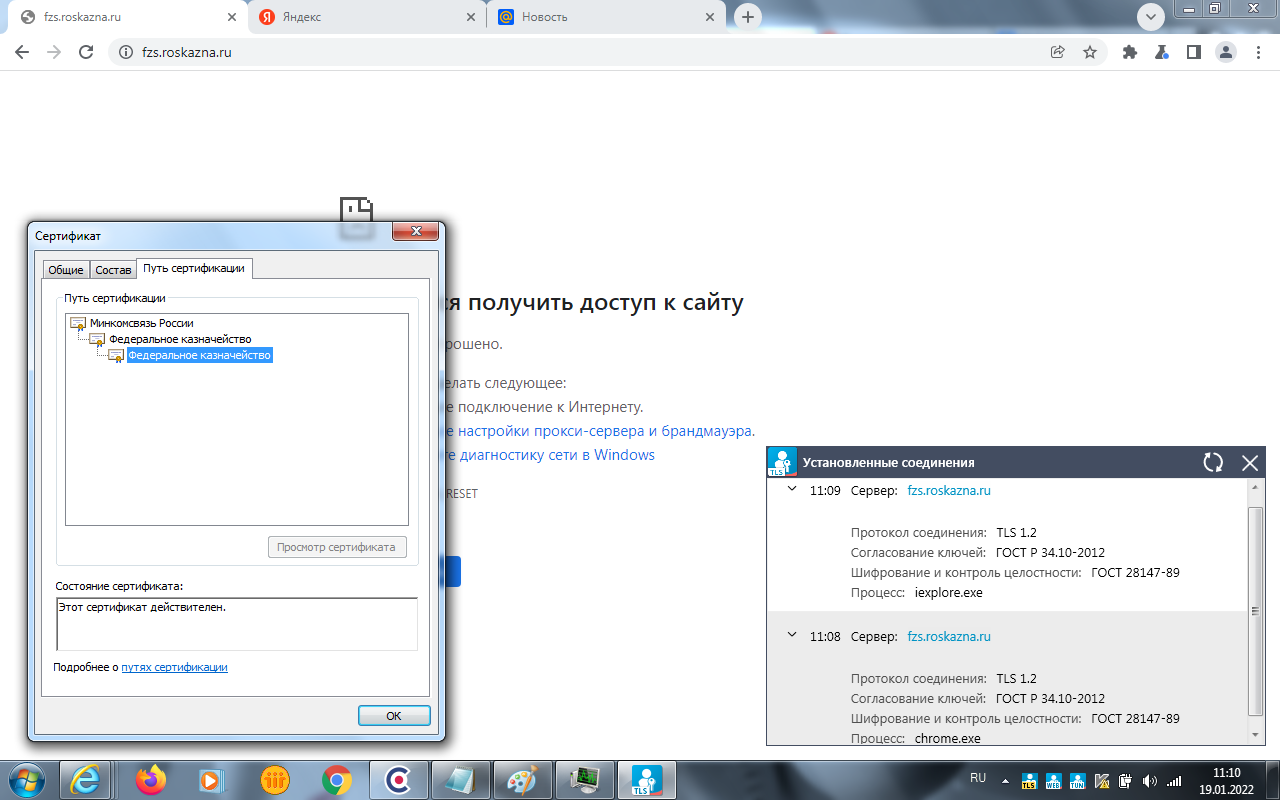Open the orange round app in the taskbar

point(275,780)
